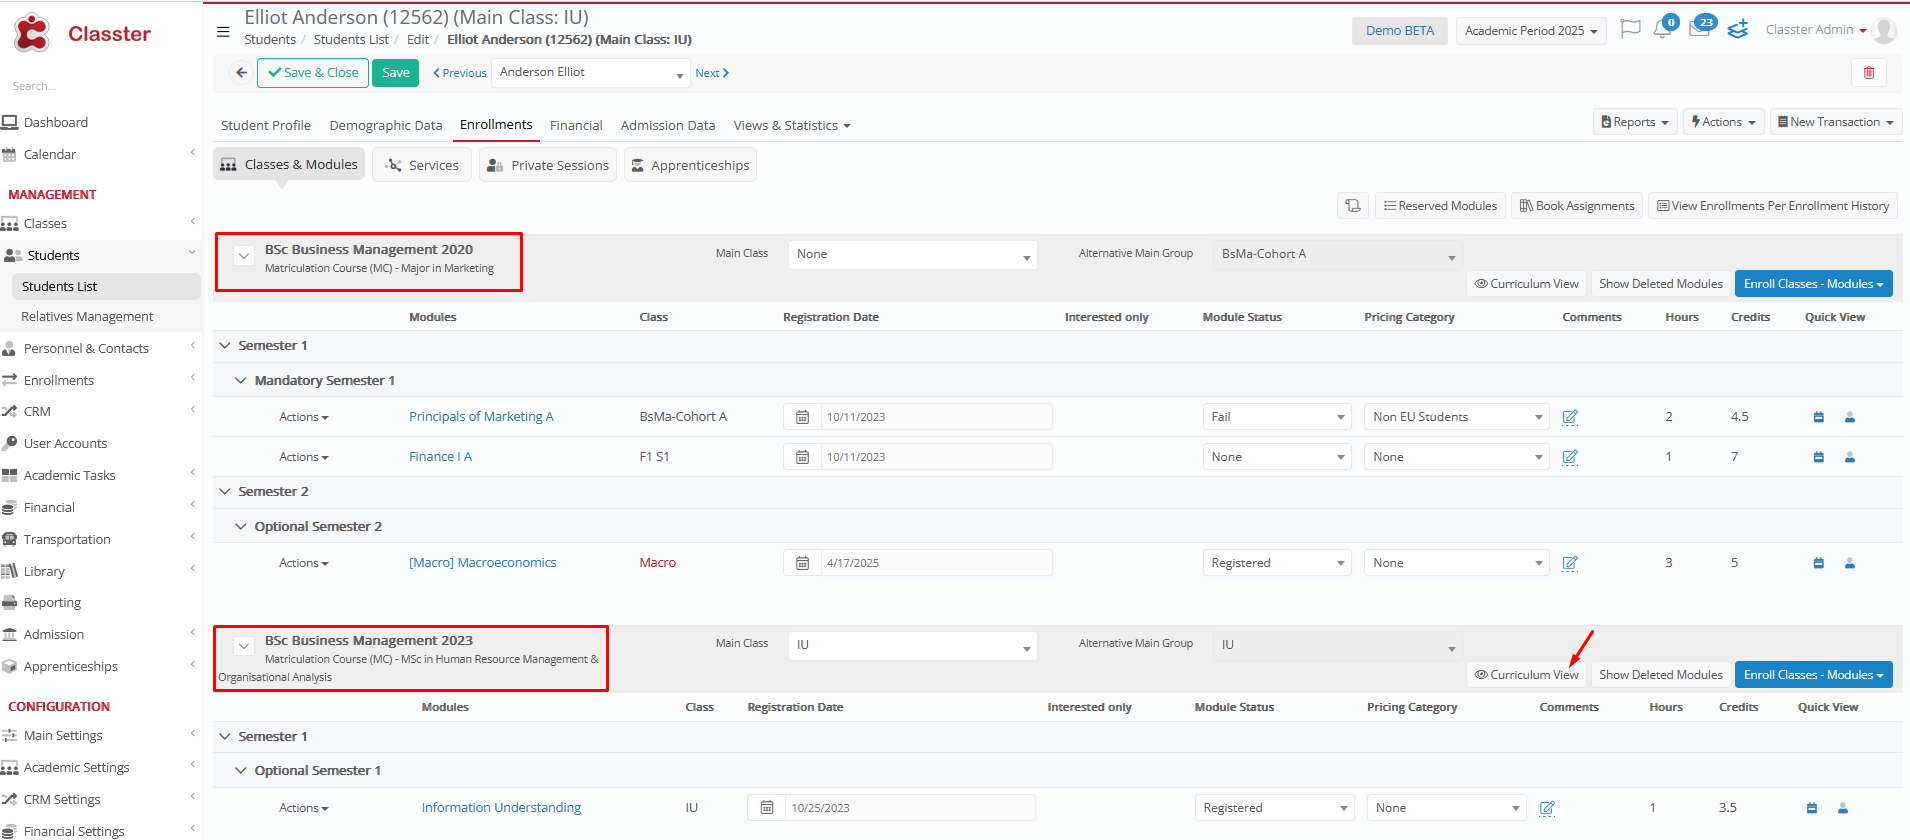
Task: Open Module Status dropdown showing Fail
Action: (x=1277, y=417)
